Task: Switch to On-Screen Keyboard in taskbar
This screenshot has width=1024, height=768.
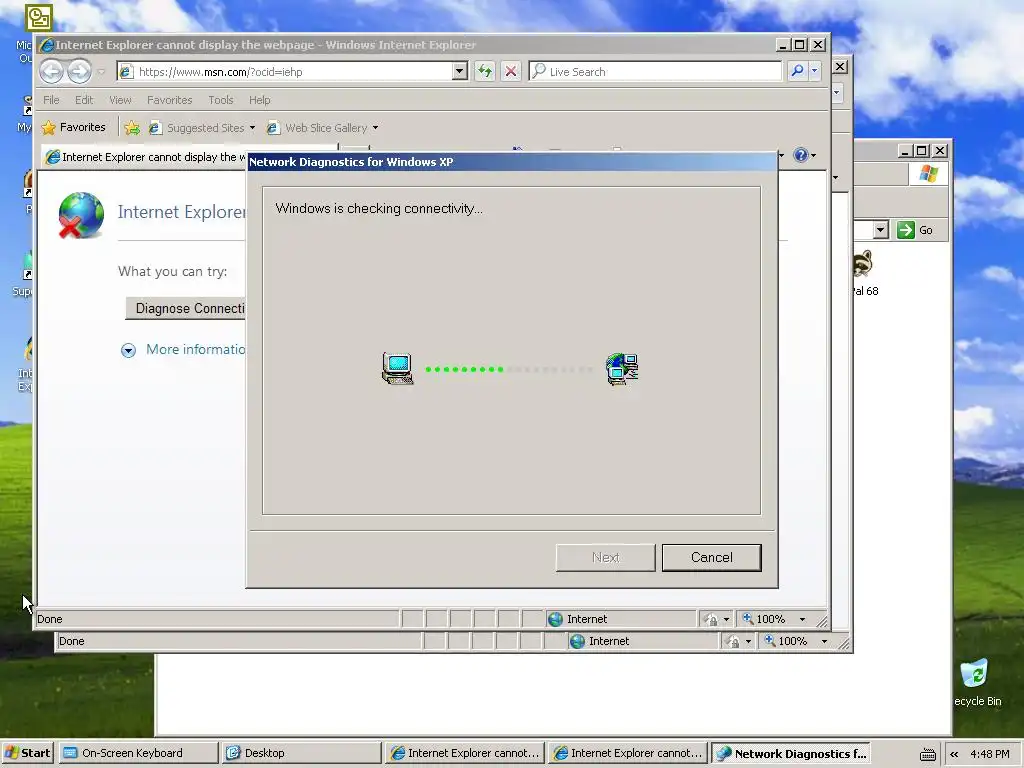Action: (138, 753)
